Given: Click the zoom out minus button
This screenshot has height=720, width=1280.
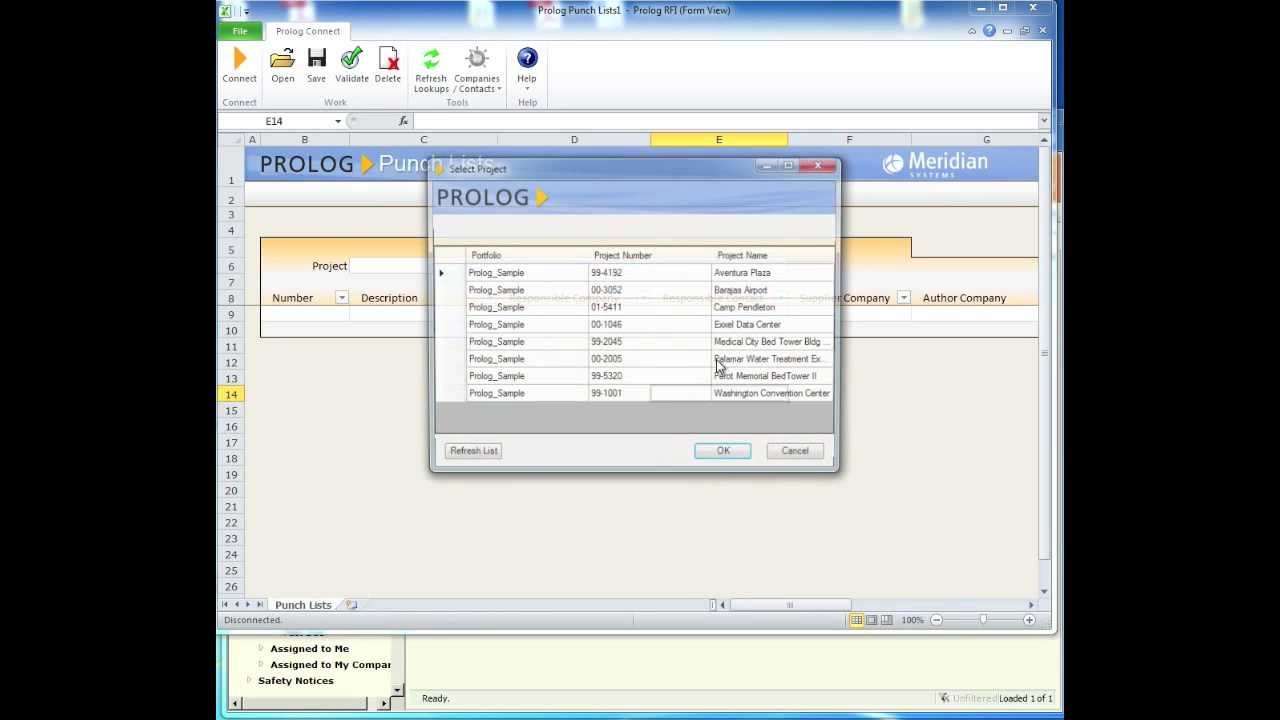Looking at the screenshot, I should pyautogui.click(x=936, y=620).
